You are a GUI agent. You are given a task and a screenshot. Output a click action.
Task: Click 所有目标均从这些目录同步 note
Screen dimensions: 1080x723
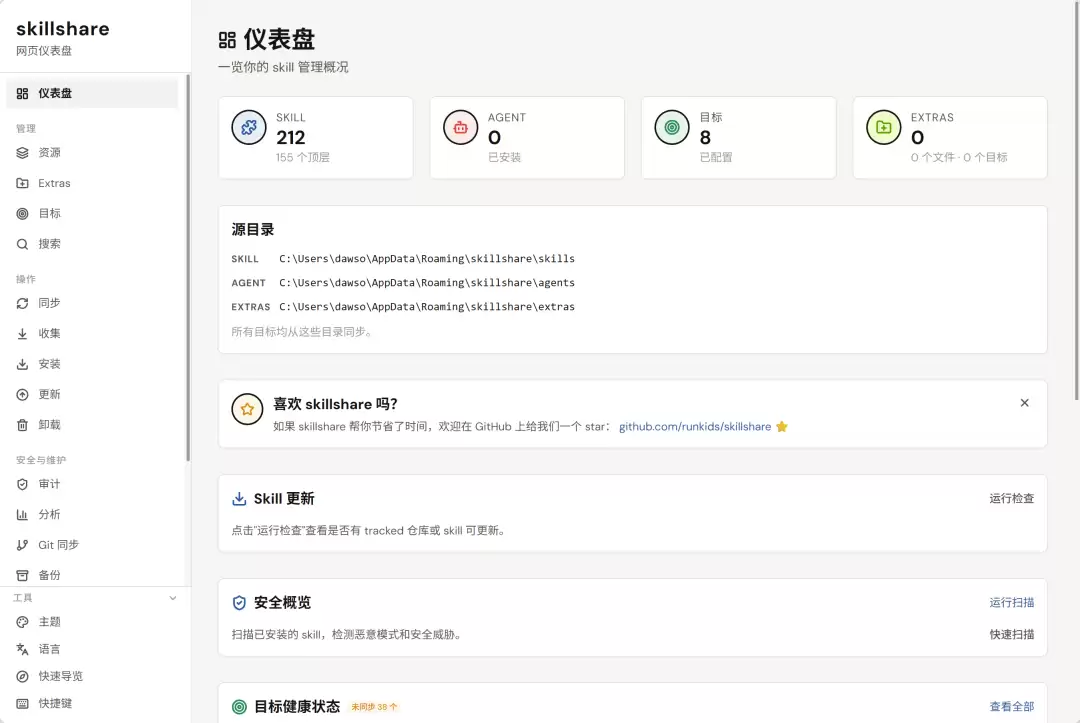click(303, 332)
